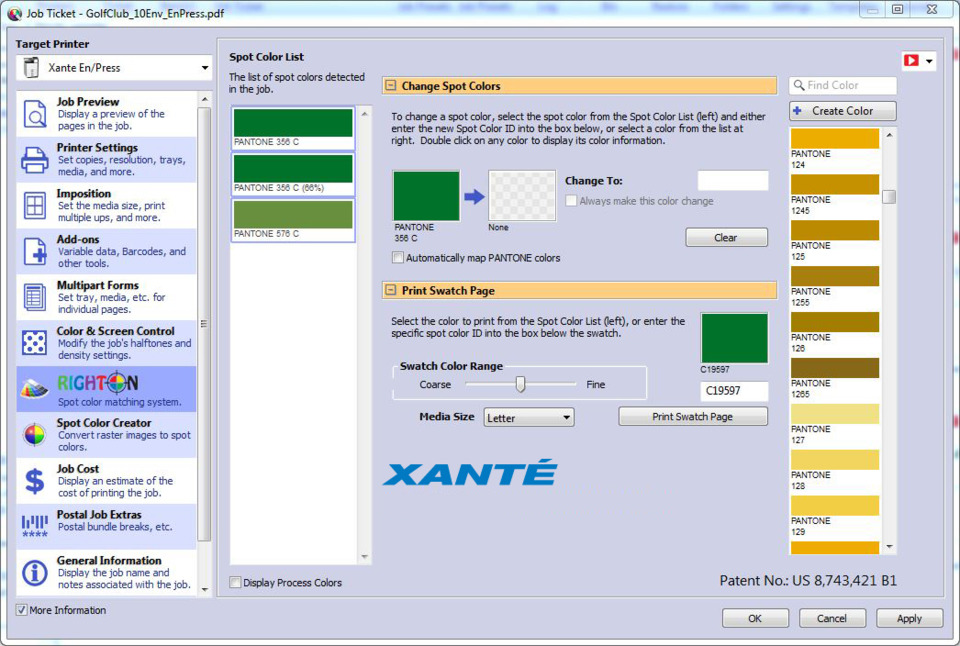Click the Job Cost dollar sign icon
Image resolution: width=960 pixels, height=646 pixels.
34,481
